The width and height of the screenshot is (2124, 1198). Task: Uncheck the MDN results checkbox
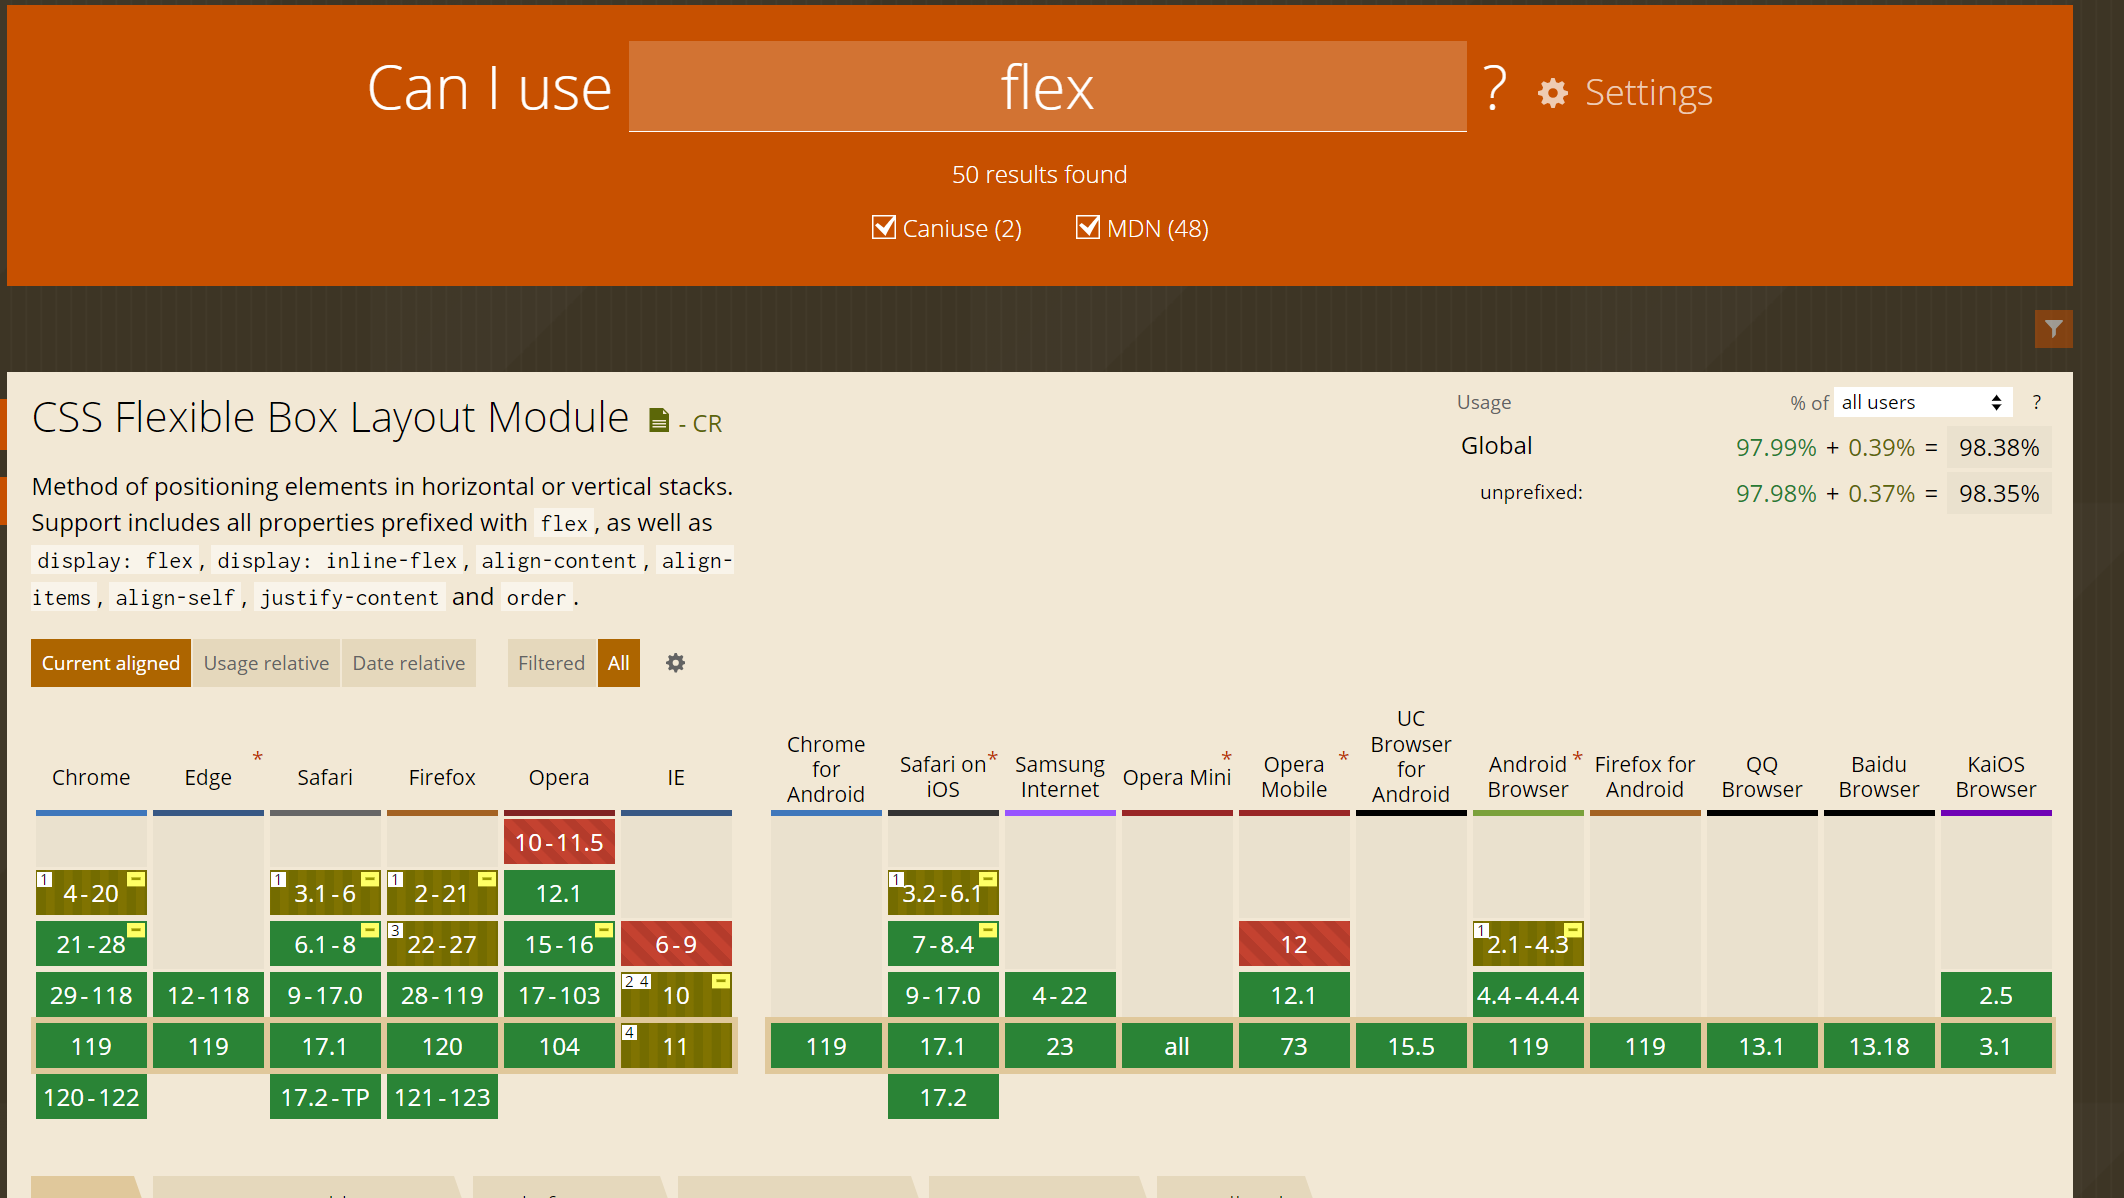[x=1087, y=228]
